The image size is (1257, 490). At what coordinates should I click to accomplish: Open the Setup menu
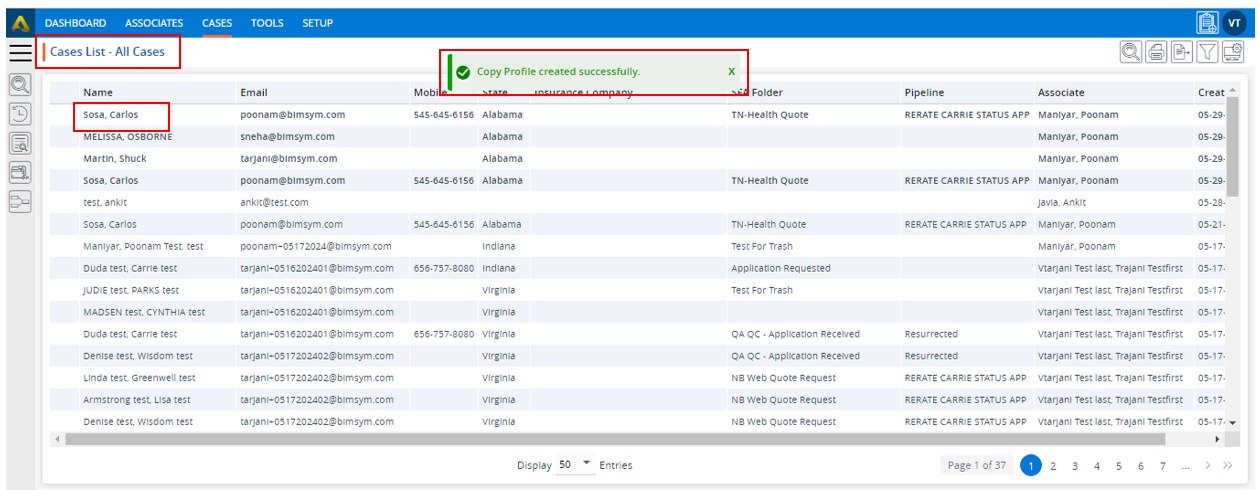tap(318, 23)
